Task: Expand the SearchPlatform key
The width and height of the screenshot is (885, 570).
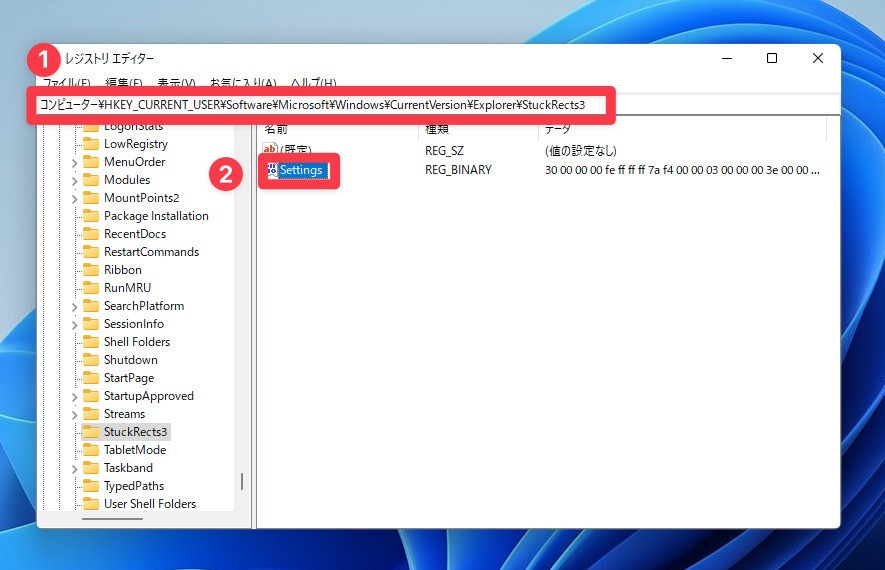Action: (75, 307)
